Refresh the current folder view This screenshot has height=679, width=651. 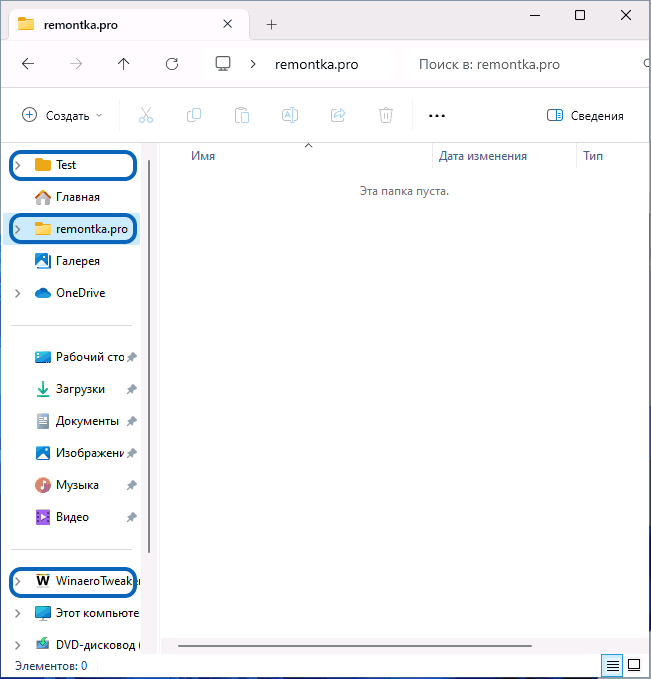coord(172,64)
